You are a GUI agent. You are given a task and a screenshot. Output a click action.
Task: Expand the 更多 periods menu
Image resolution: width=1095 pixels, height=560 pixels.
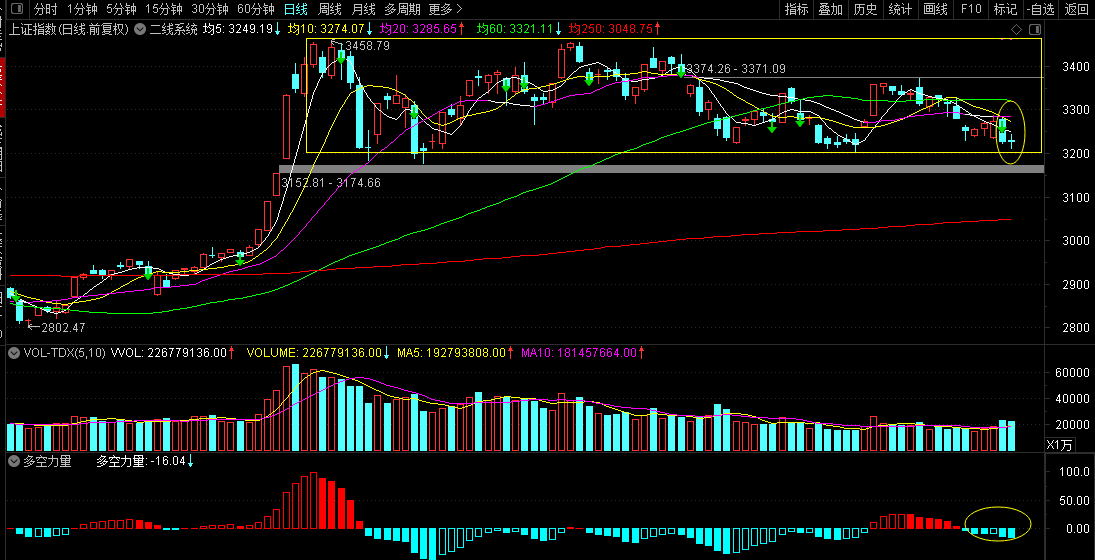pyautogui.click(x=446, y=9)
